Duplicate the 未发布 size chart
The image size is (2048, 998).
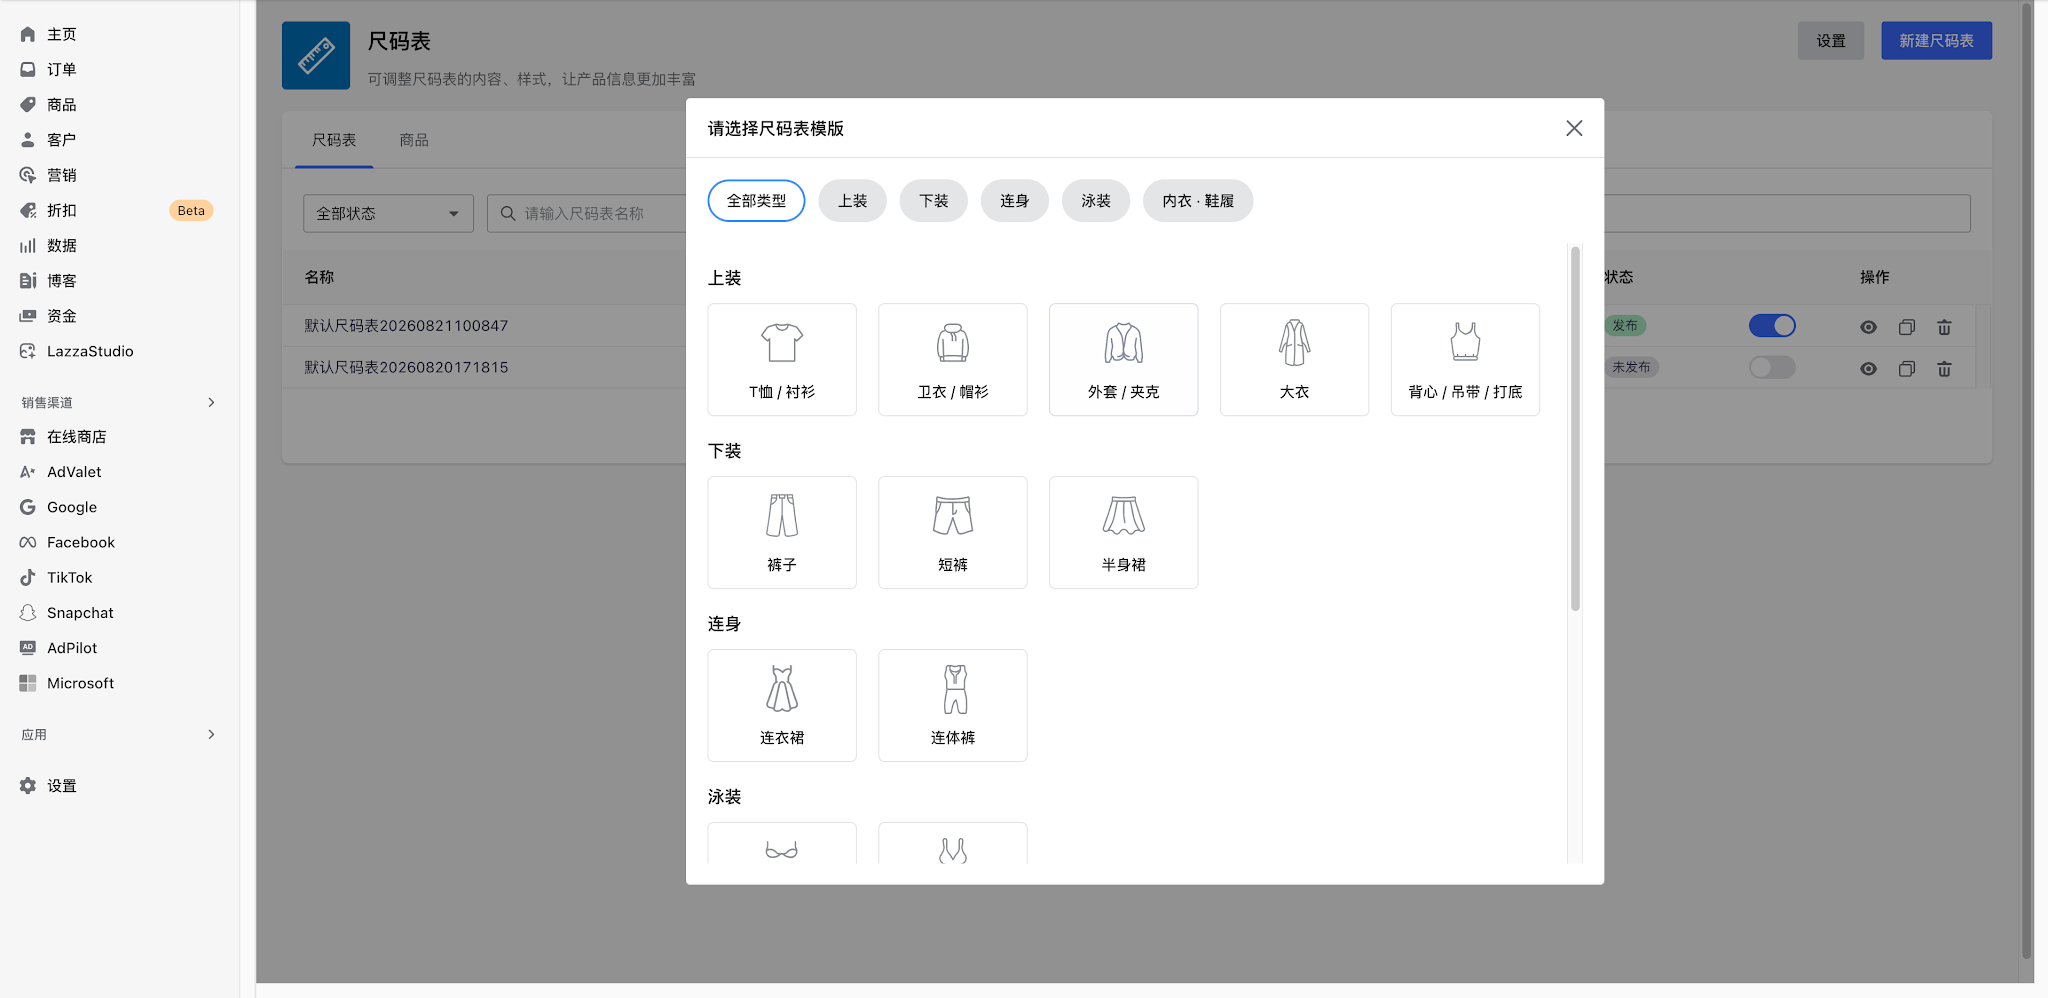click(x=1907, y=369)
